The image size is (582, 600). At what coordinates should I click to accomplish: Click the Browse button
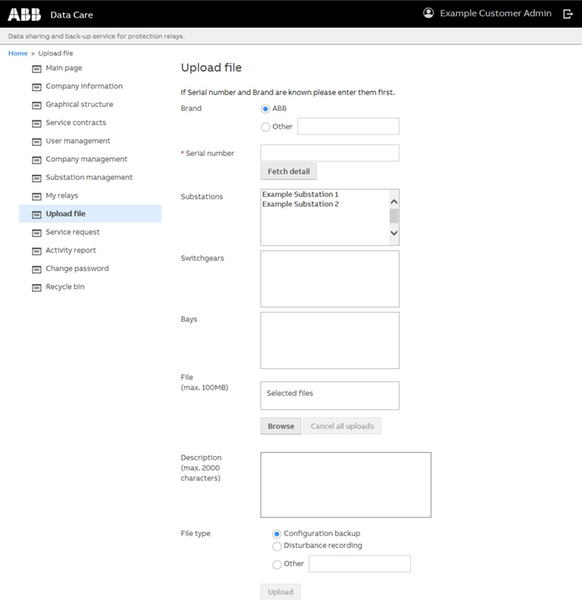tap(281, 426)
